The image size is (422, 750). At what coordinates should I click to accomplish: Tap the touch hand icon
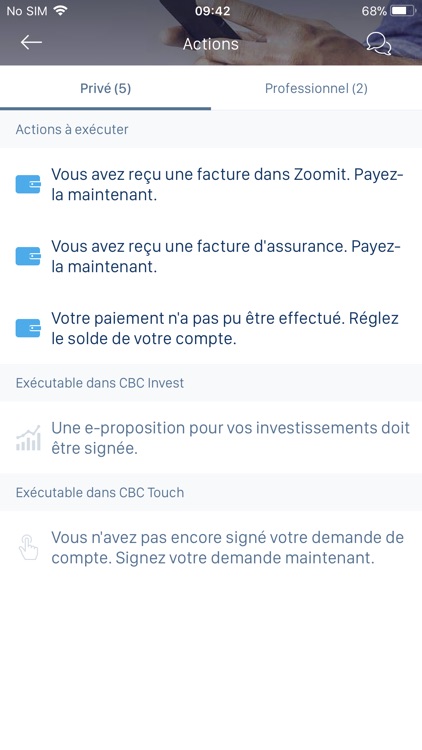pyautogui.click(x=28, y=548)
